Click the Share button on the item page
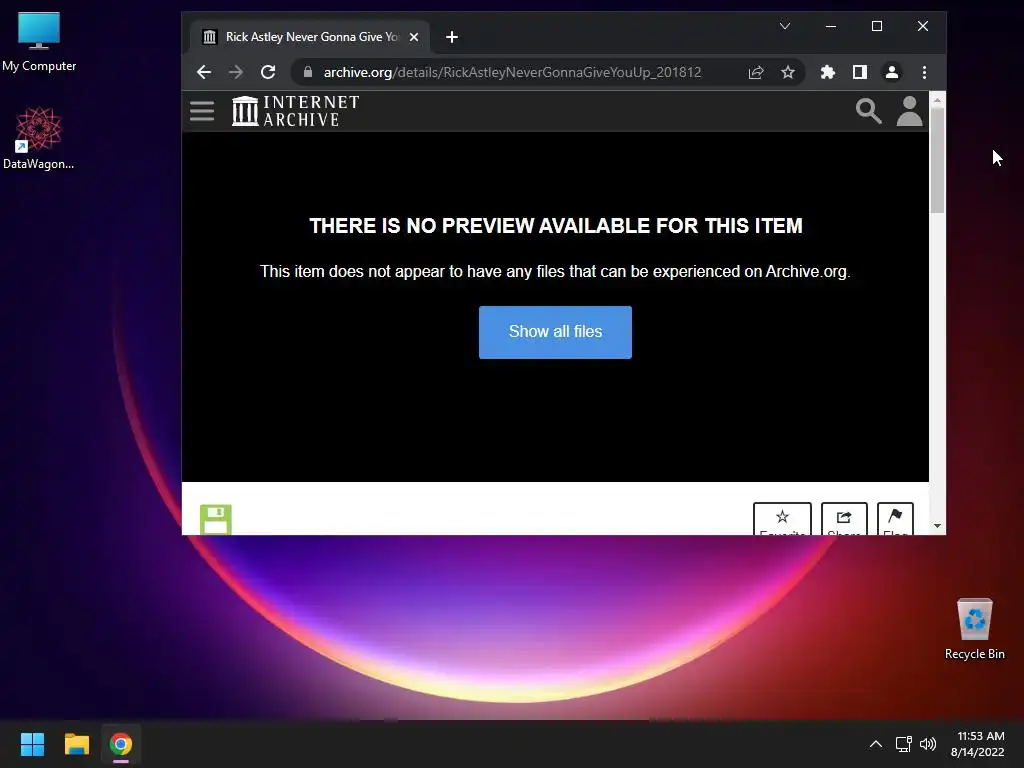The height and width of the screenshot is (768, 1024). tap(844, 519)
